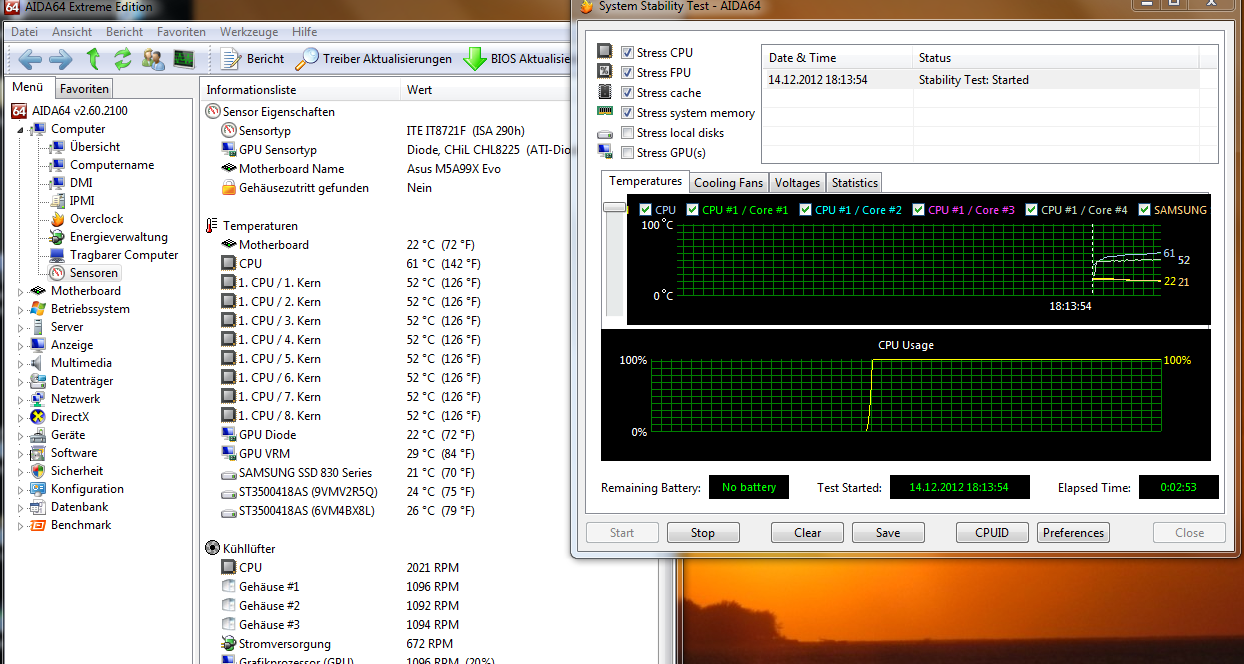Click the AIDA64 v2.60.2100 root node

click(81, 111)
